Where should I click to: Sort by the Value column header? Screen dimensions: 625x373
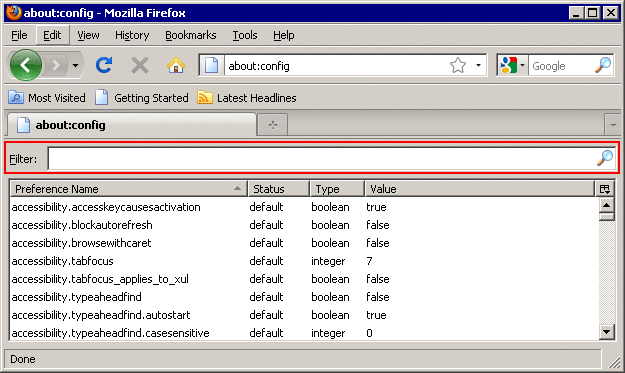click(480, 189)
